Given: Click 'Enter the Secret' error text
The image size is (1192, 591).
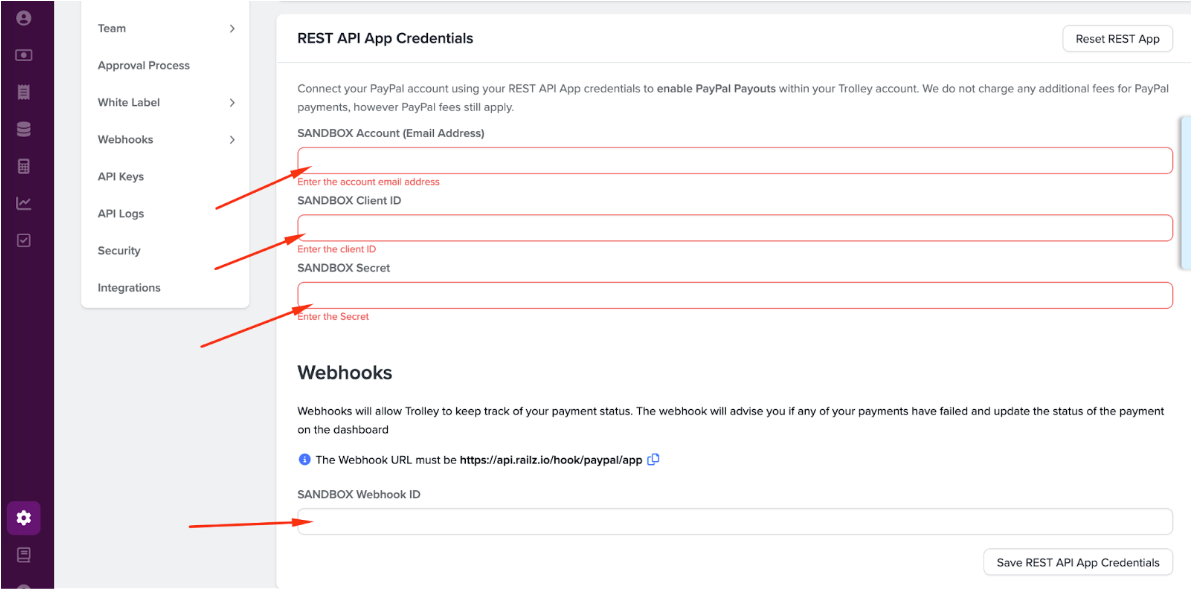Looking at the screenshot, I should (x=333, y=316).
